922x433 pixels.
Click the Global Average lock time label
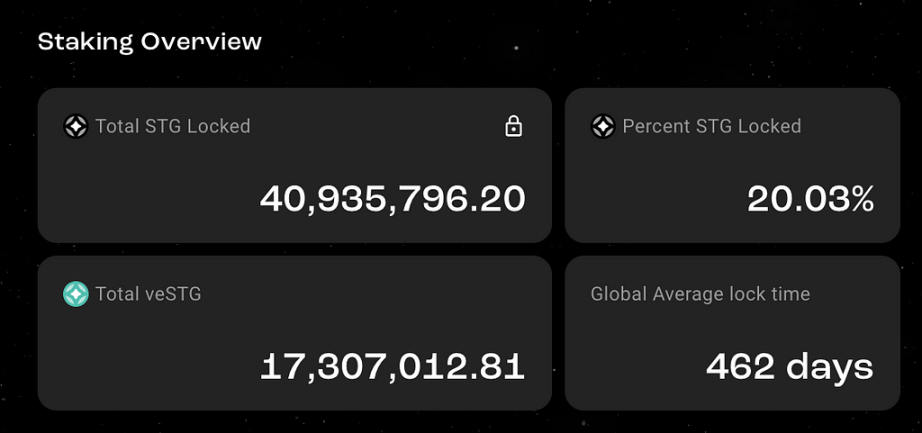pos(700,294)
